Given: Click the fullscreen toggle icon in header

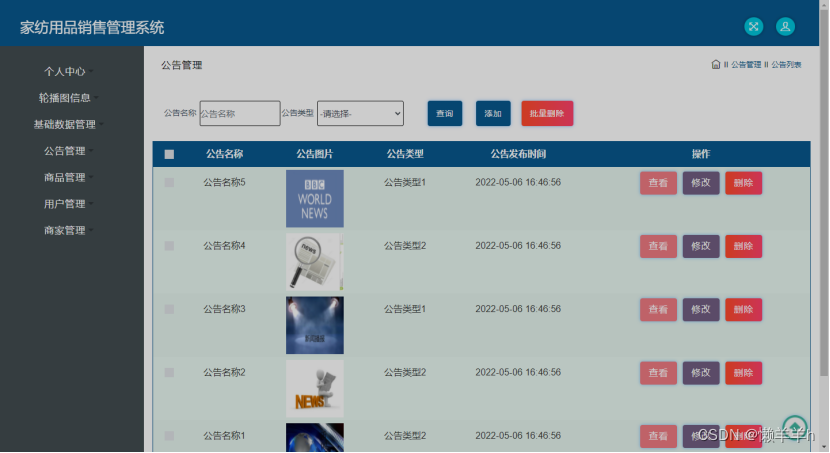Looking at the screenshot, I should [753, 26].
